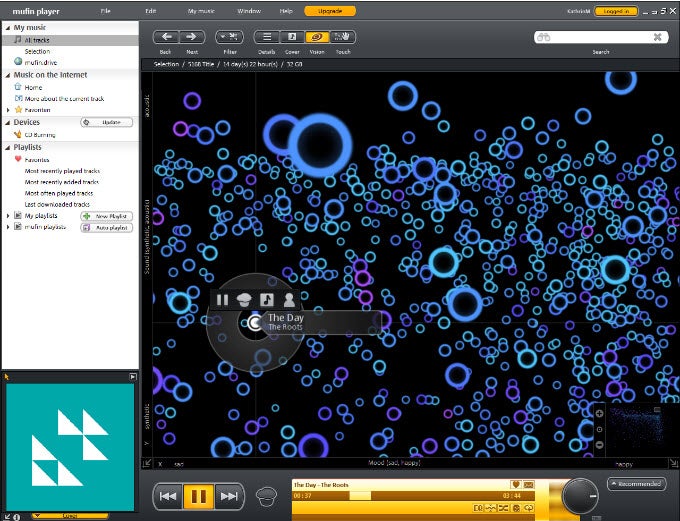Image resolution: width=680 pixels, height=521 pixels.
Task: Skip to the next track
Action: tap(229, 496)
